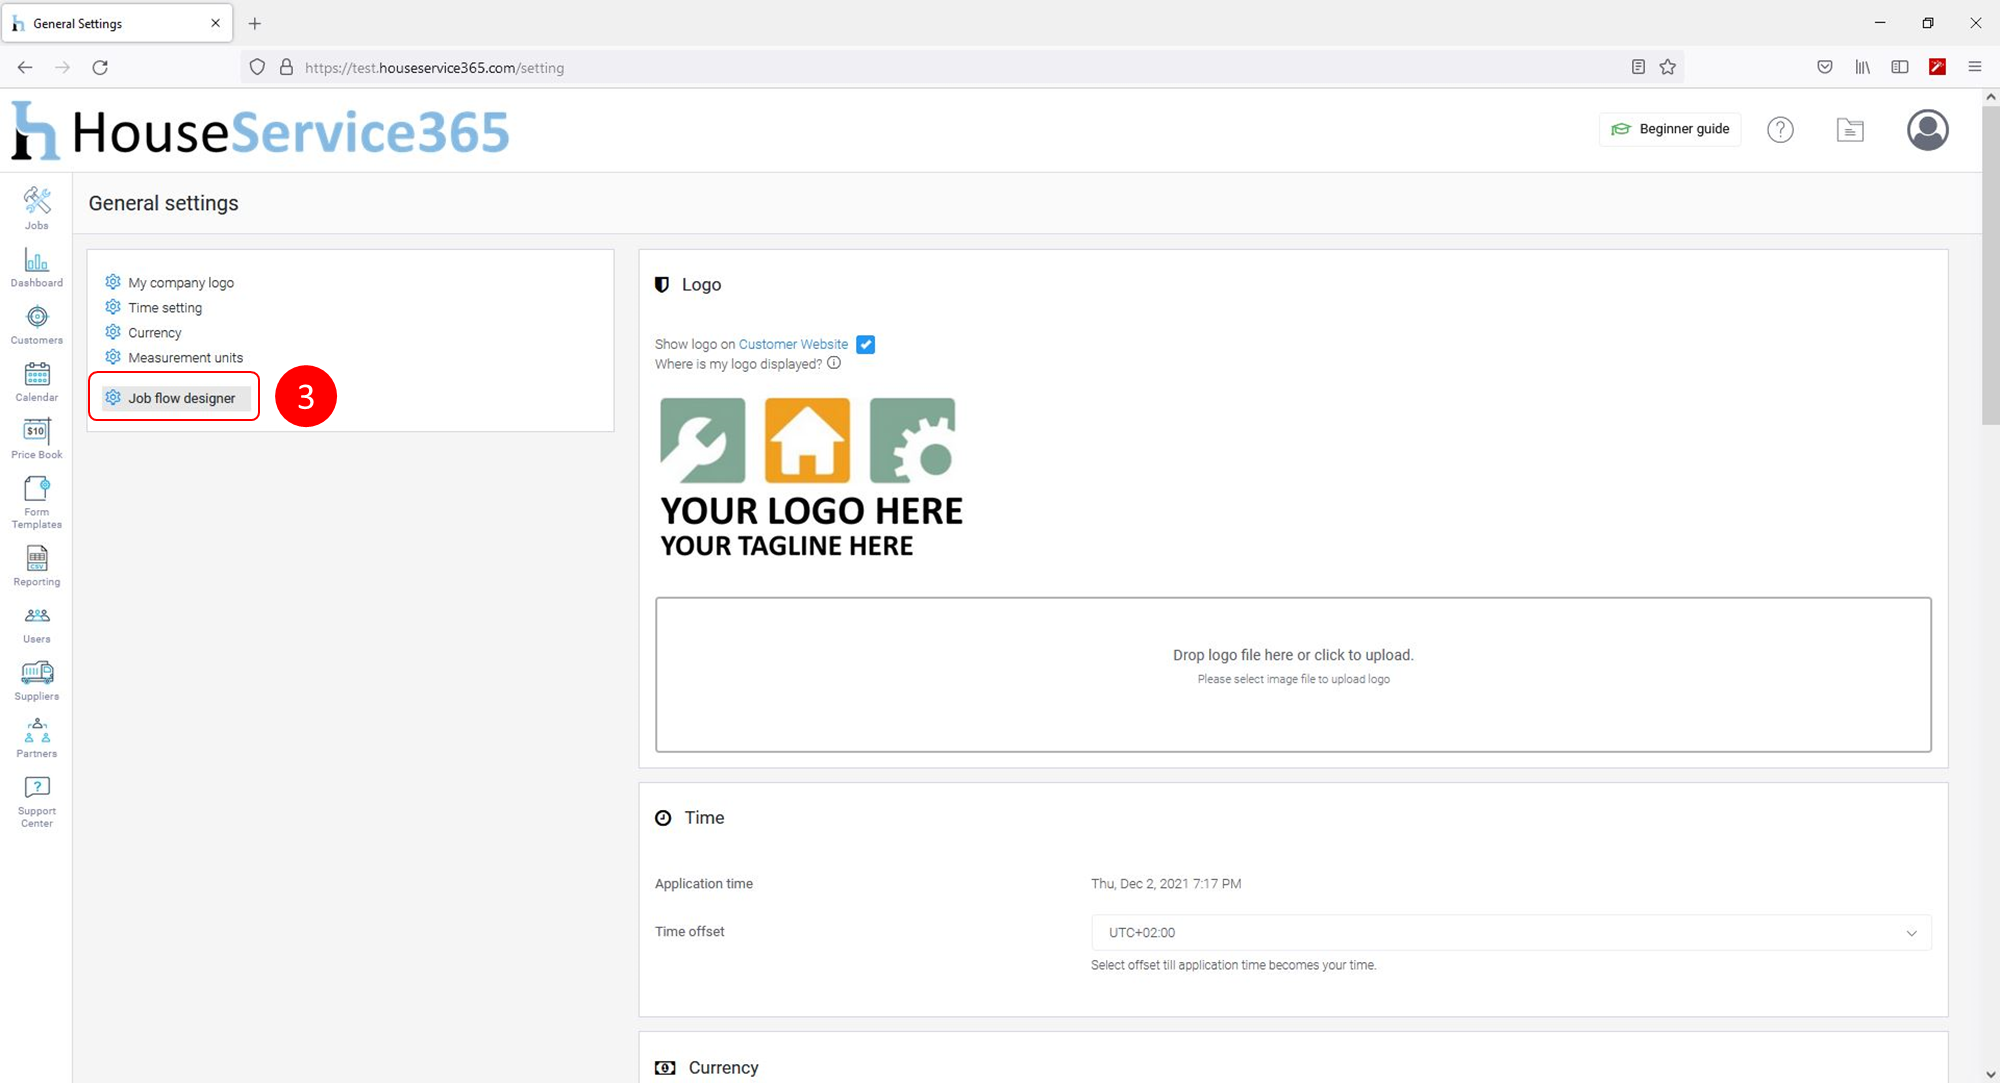Open browser library icon
2000x1083 pixels.
pyautogui.click(x=1862, y=67)
